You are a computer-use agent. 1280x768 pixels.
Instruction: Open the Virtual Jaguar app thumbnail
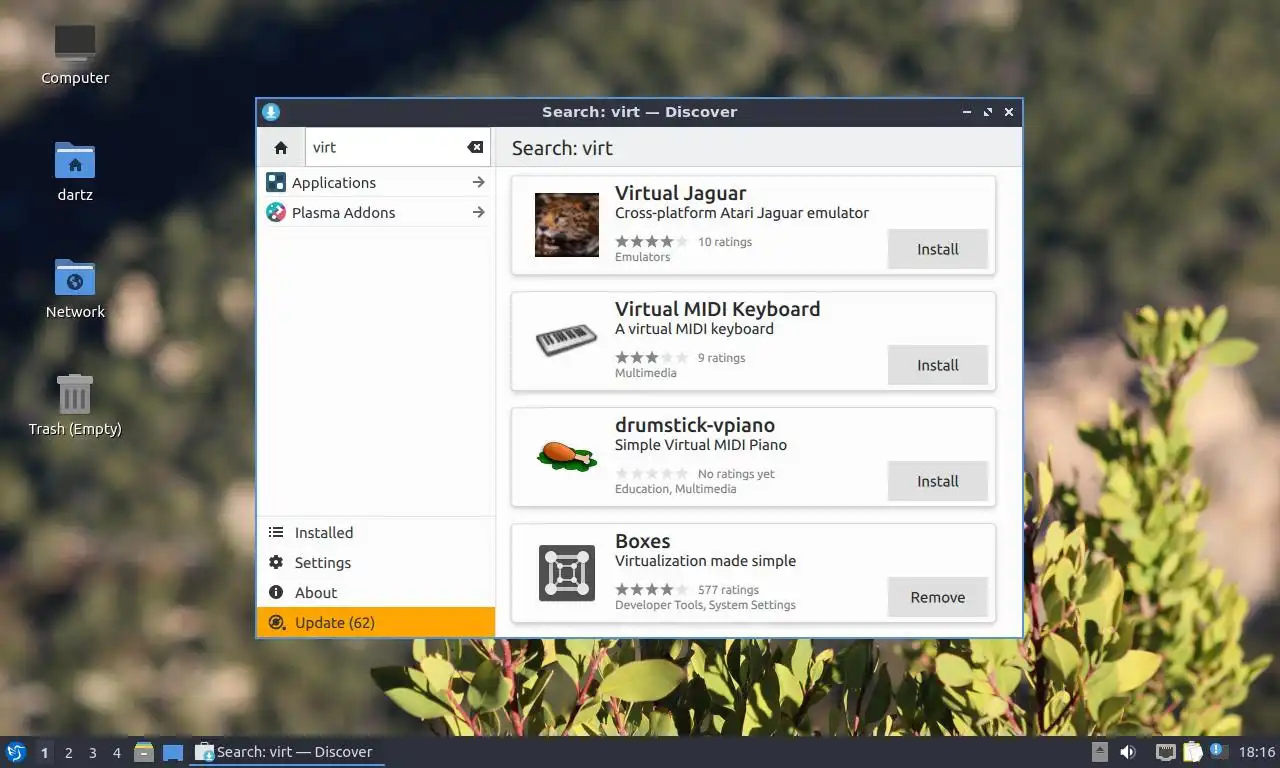click(567, 225)
